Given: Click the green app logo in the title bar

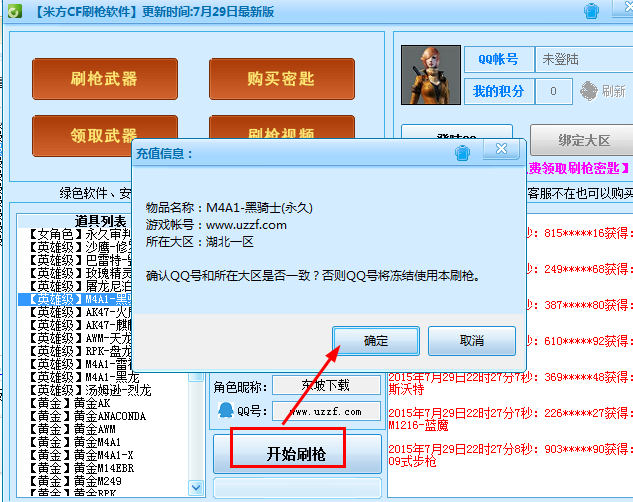Looking at the screenshot, I should (14, 11).
